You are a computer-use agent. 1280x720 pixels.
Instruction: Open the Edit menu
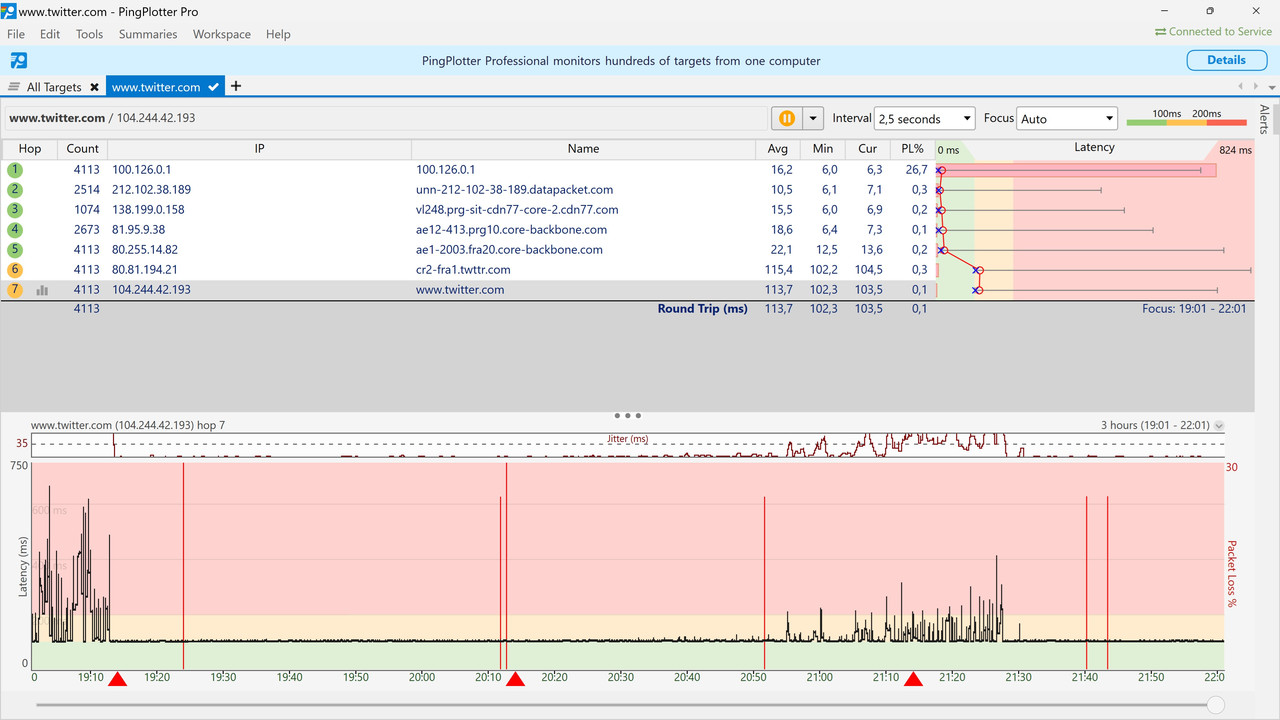tap(50, 34)
